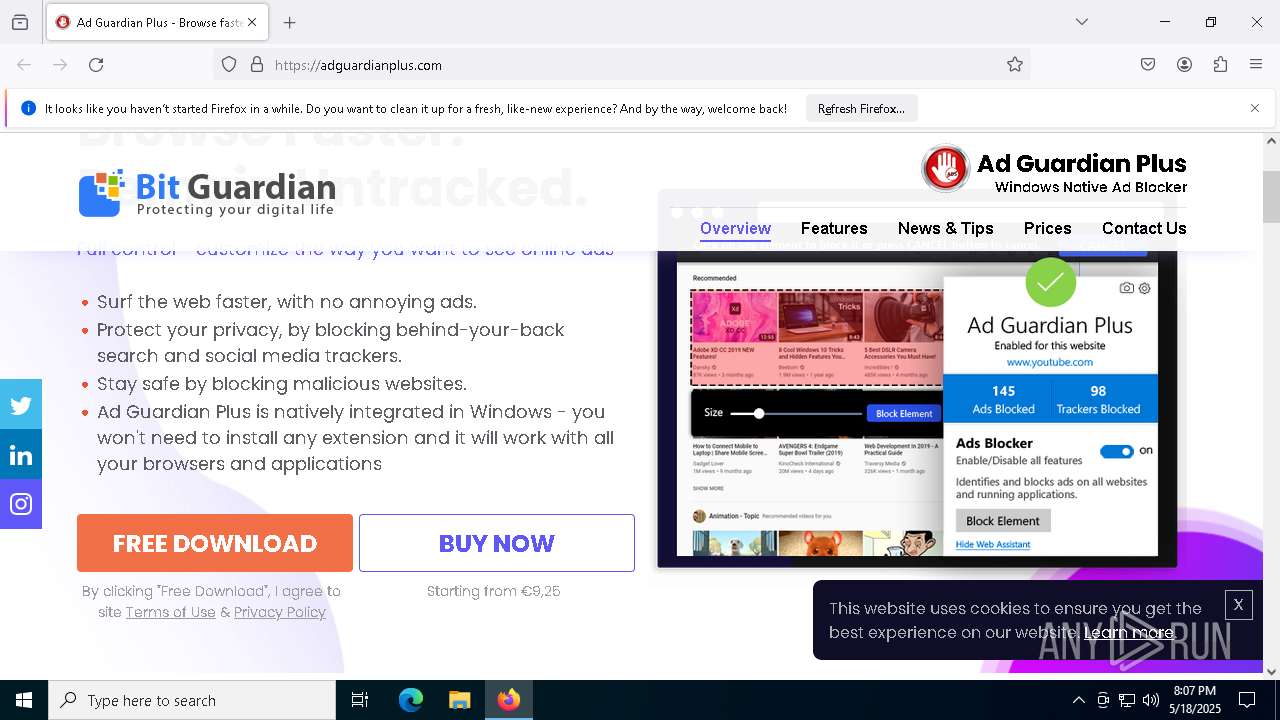Open cookie notice Learn more link
Viewport: 1280px width, 720px height.
pos(1128,632)
